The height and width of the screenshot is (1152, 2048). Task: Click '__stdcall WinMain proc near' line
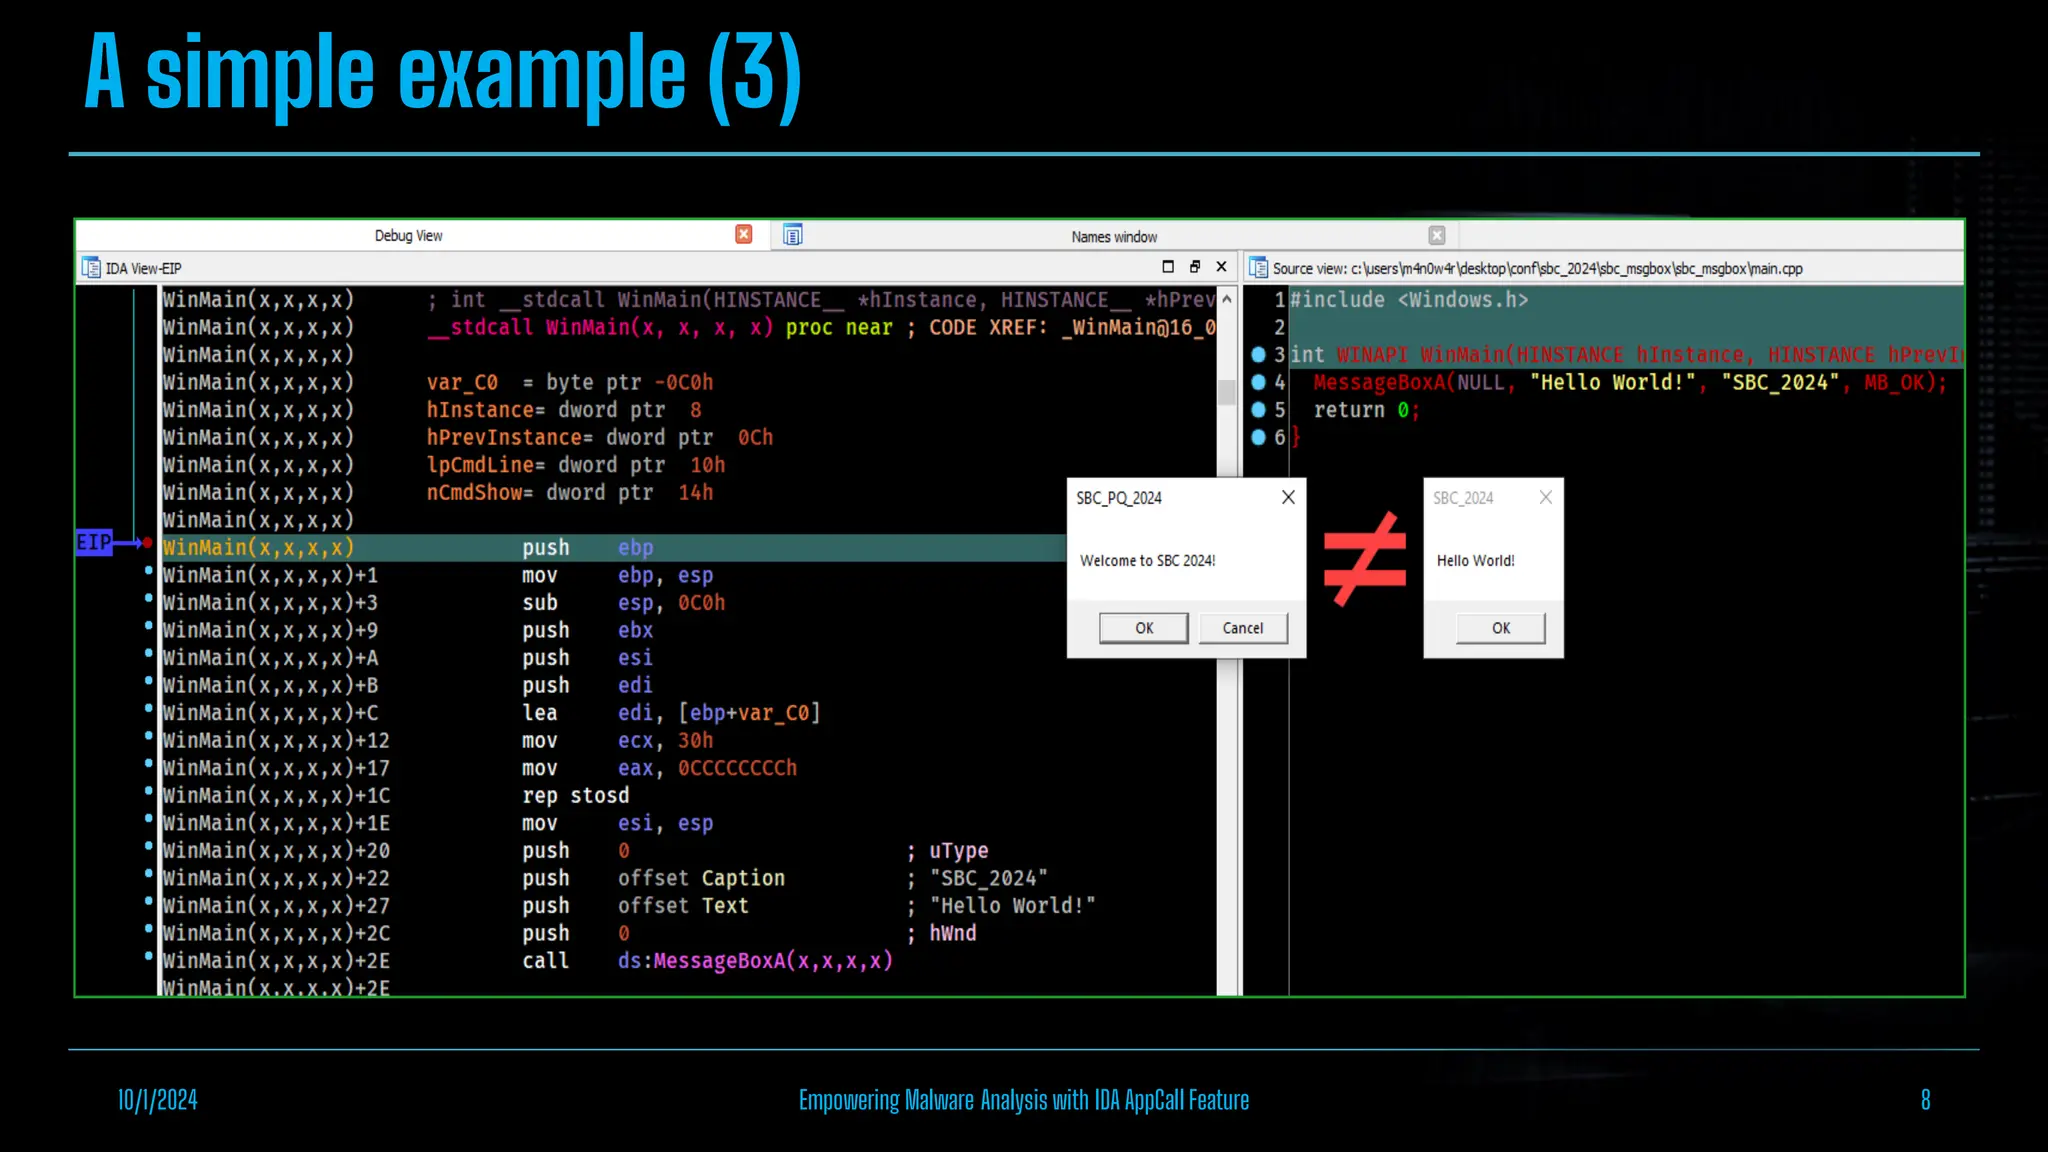(822, 328)
